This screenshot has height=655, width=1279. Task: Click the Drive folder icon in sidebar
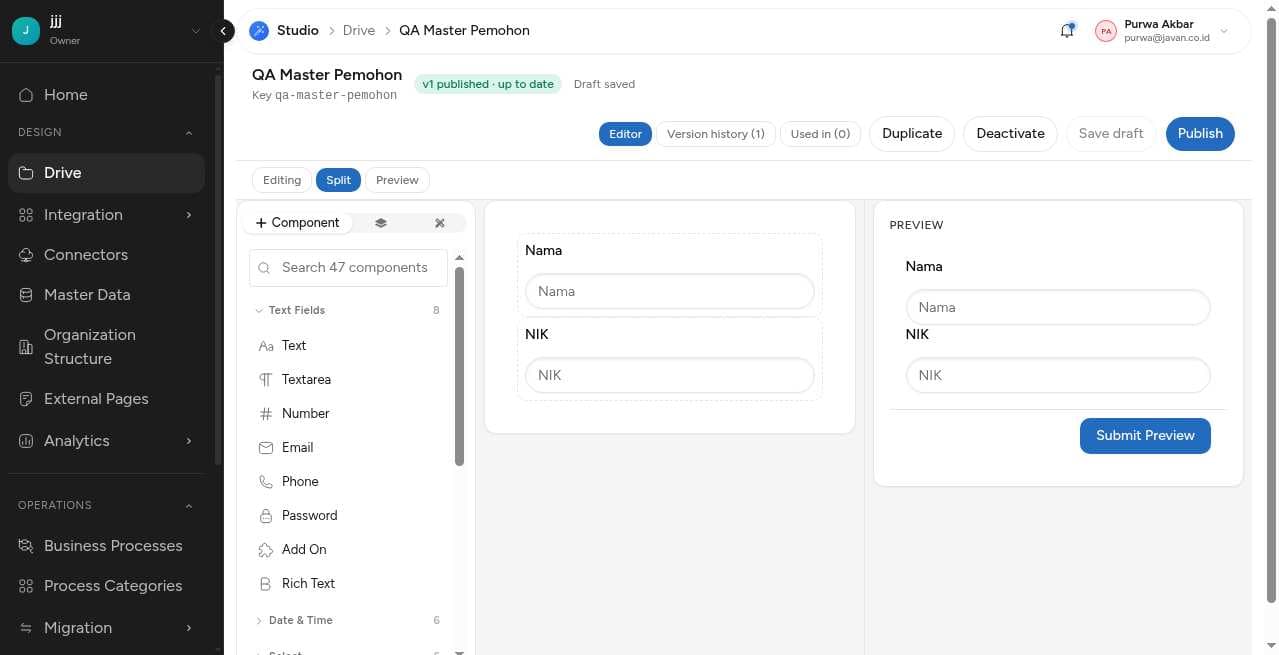pos(26,173)
